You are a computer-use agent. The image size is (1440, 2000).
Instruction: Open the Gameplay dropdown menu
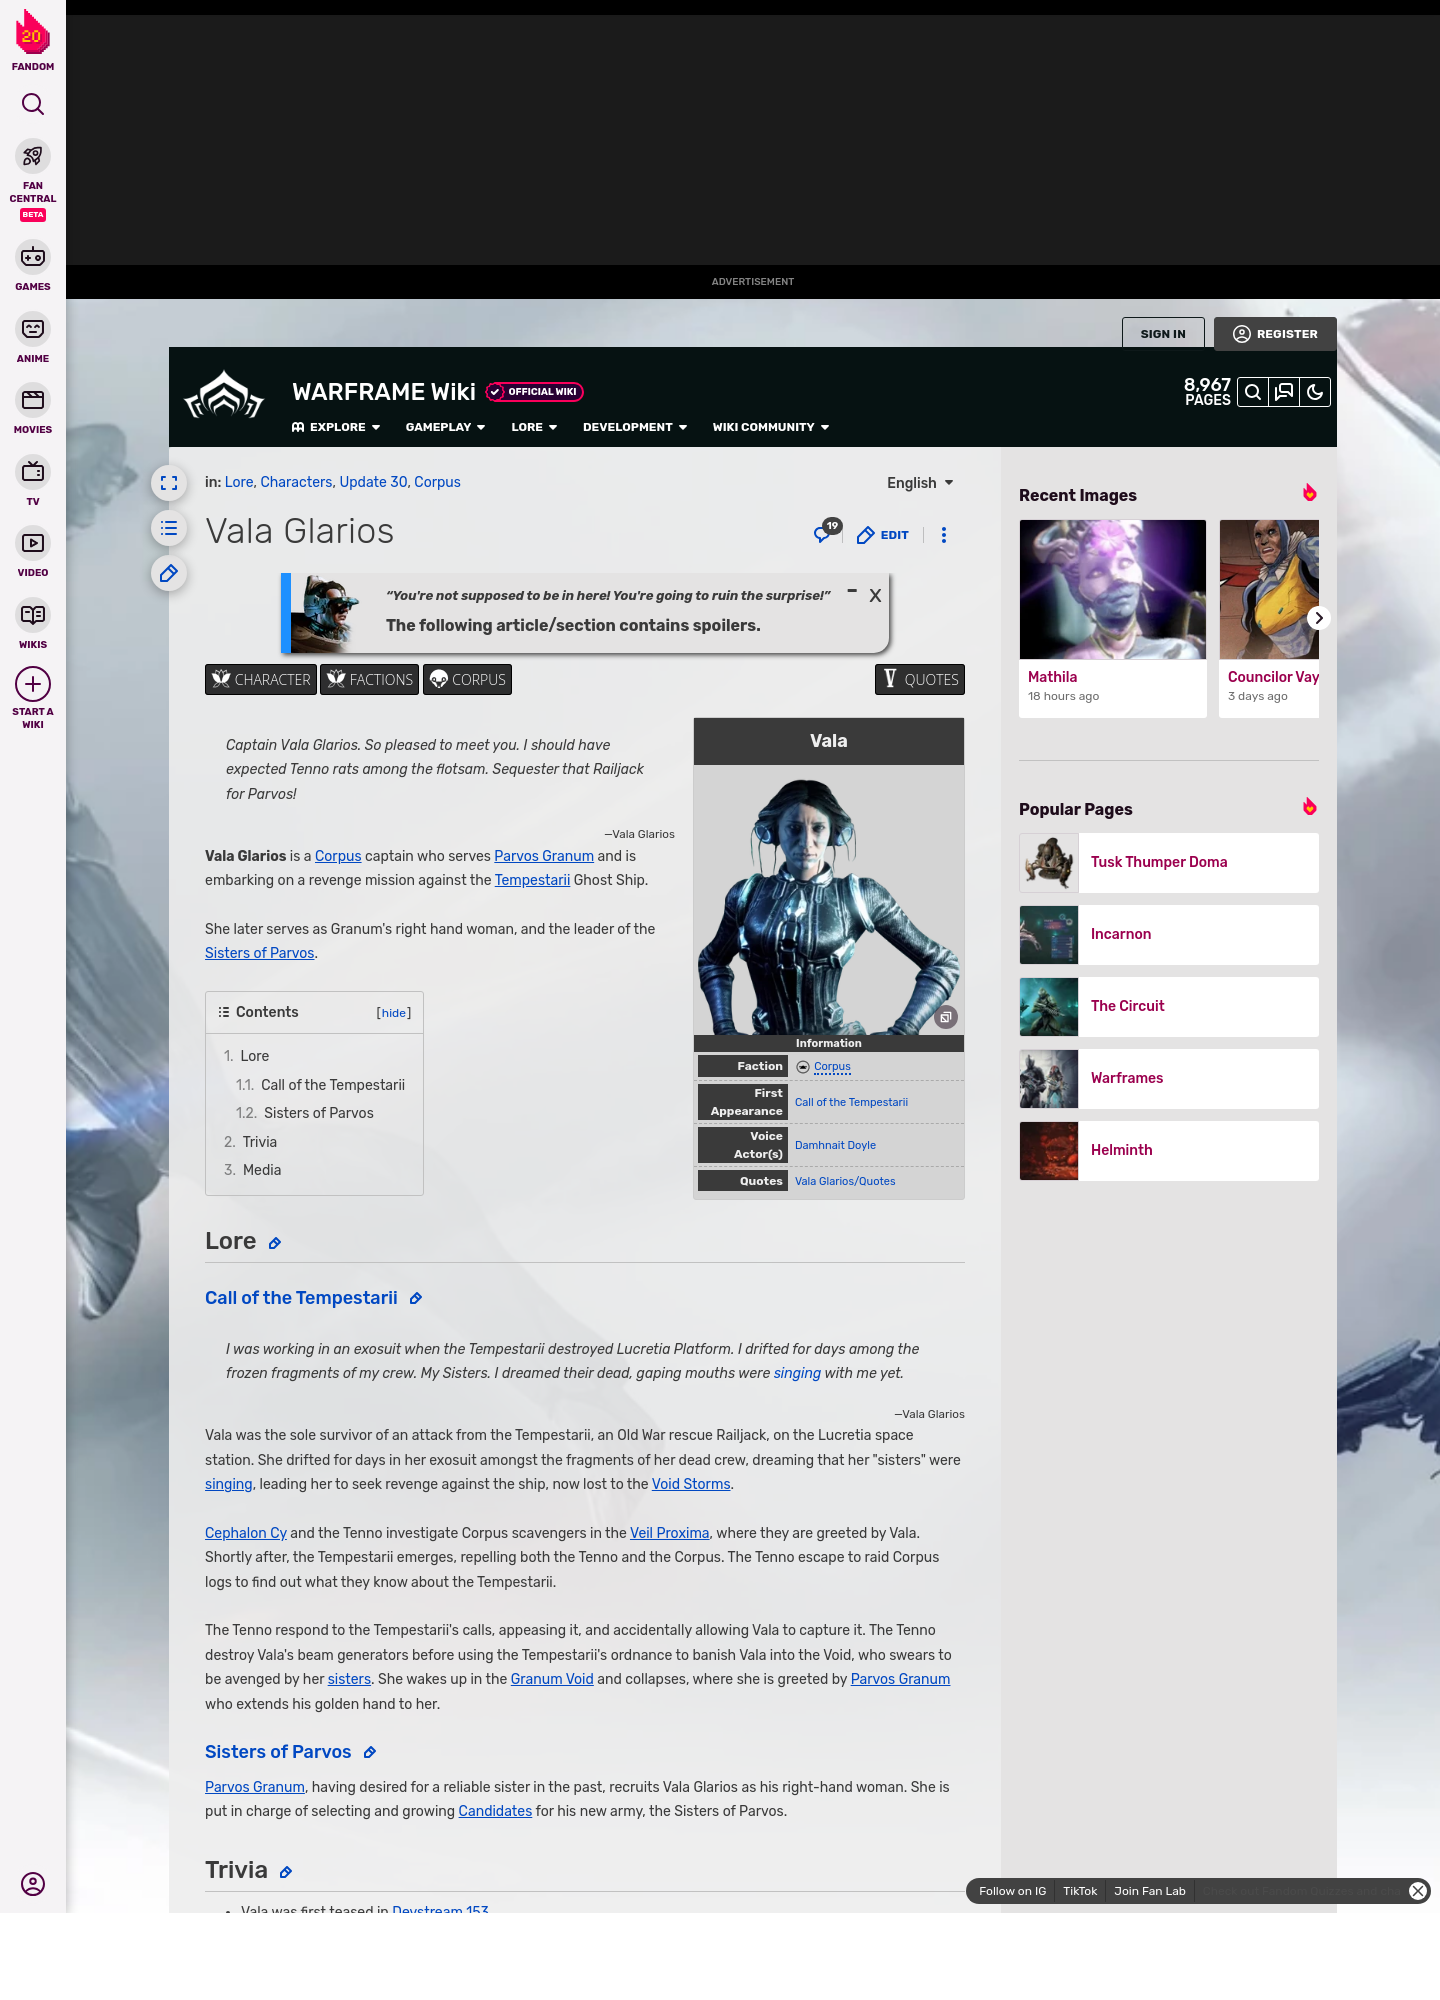click(445, 427)
